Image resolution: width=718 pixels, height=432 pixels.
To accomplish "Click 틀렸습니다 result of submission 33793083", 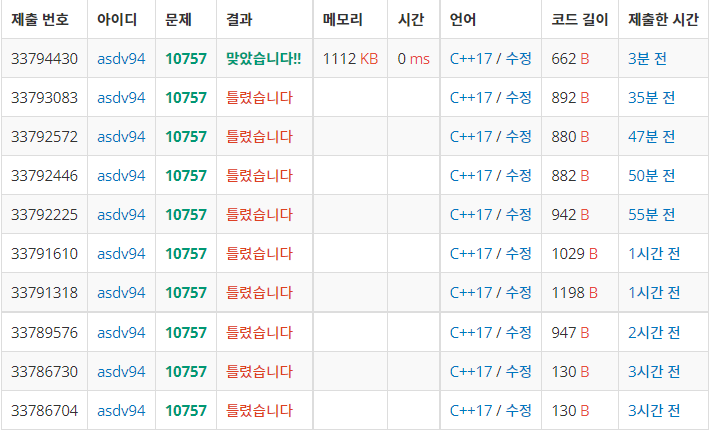I will (259, 98).
